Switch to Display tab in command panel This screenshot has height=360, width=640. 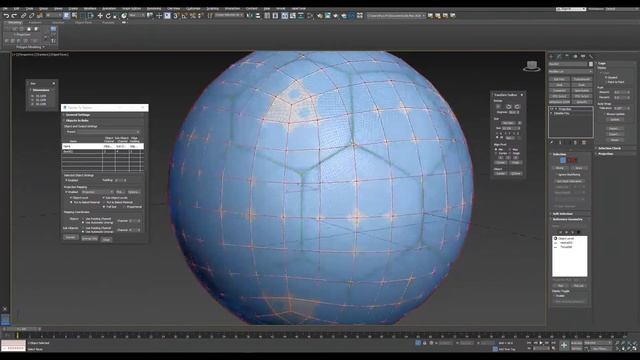[583, 56]
